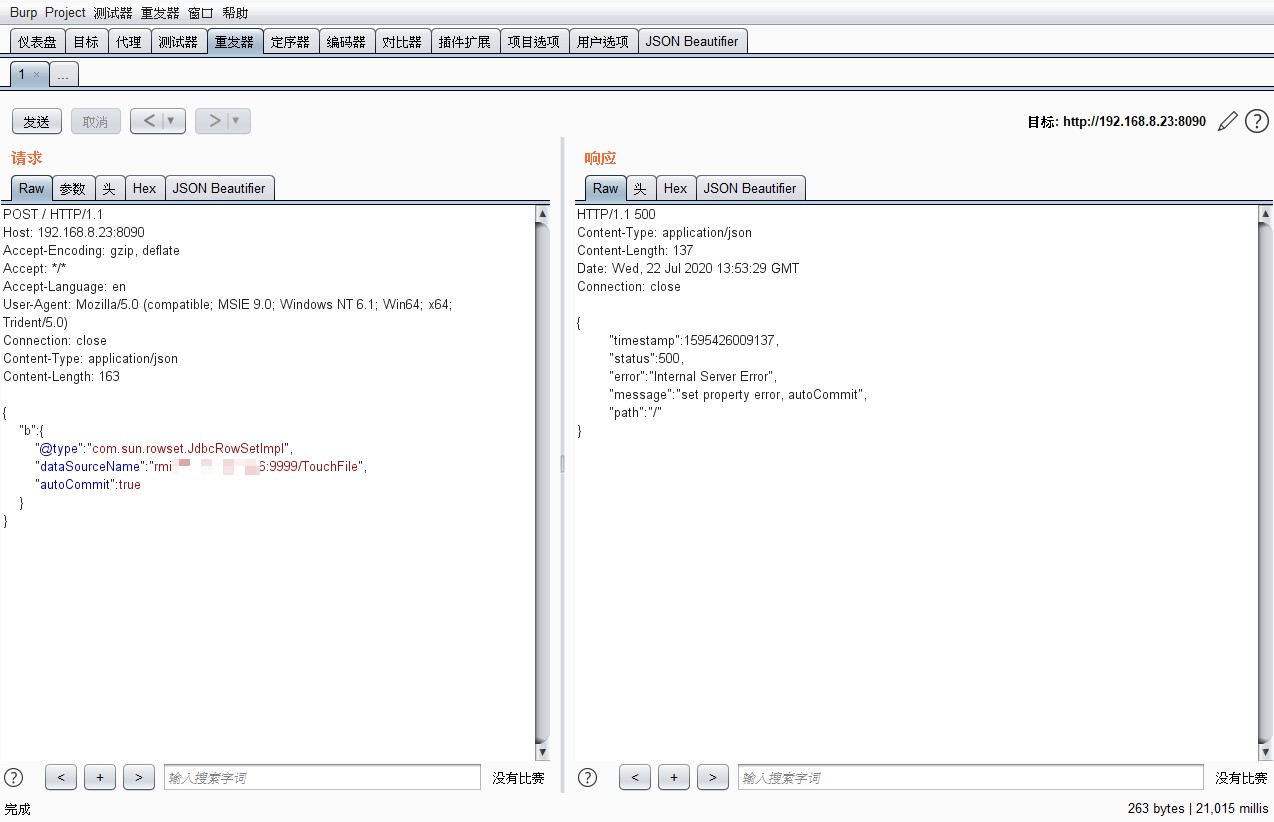Switch to 编码器 tab
Viewport: 1274px width, 822px height.
(347, 41)
